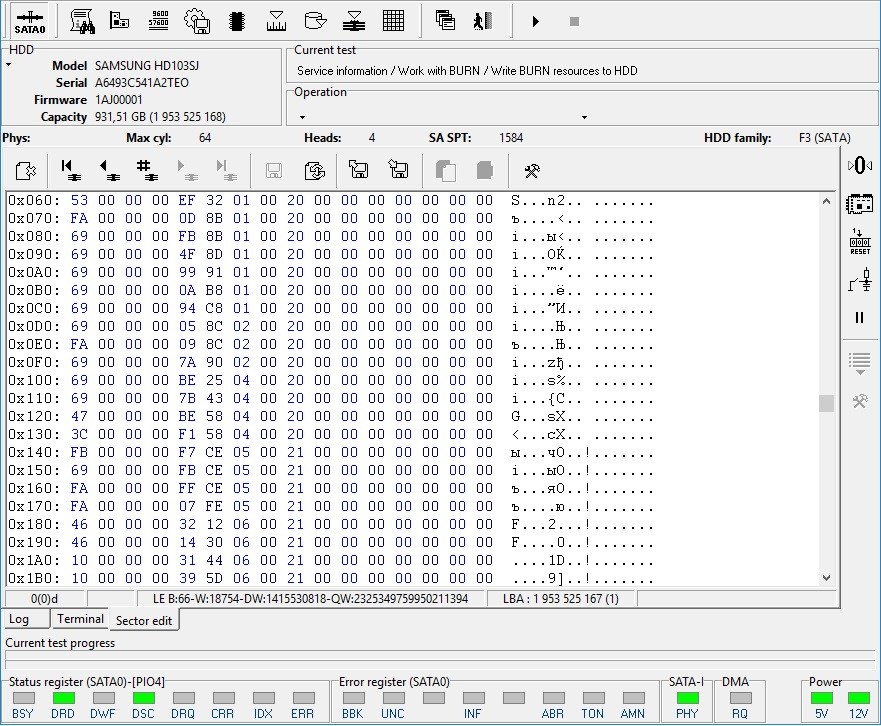Click the hex view scroll down arrow

tap(826, 578)
